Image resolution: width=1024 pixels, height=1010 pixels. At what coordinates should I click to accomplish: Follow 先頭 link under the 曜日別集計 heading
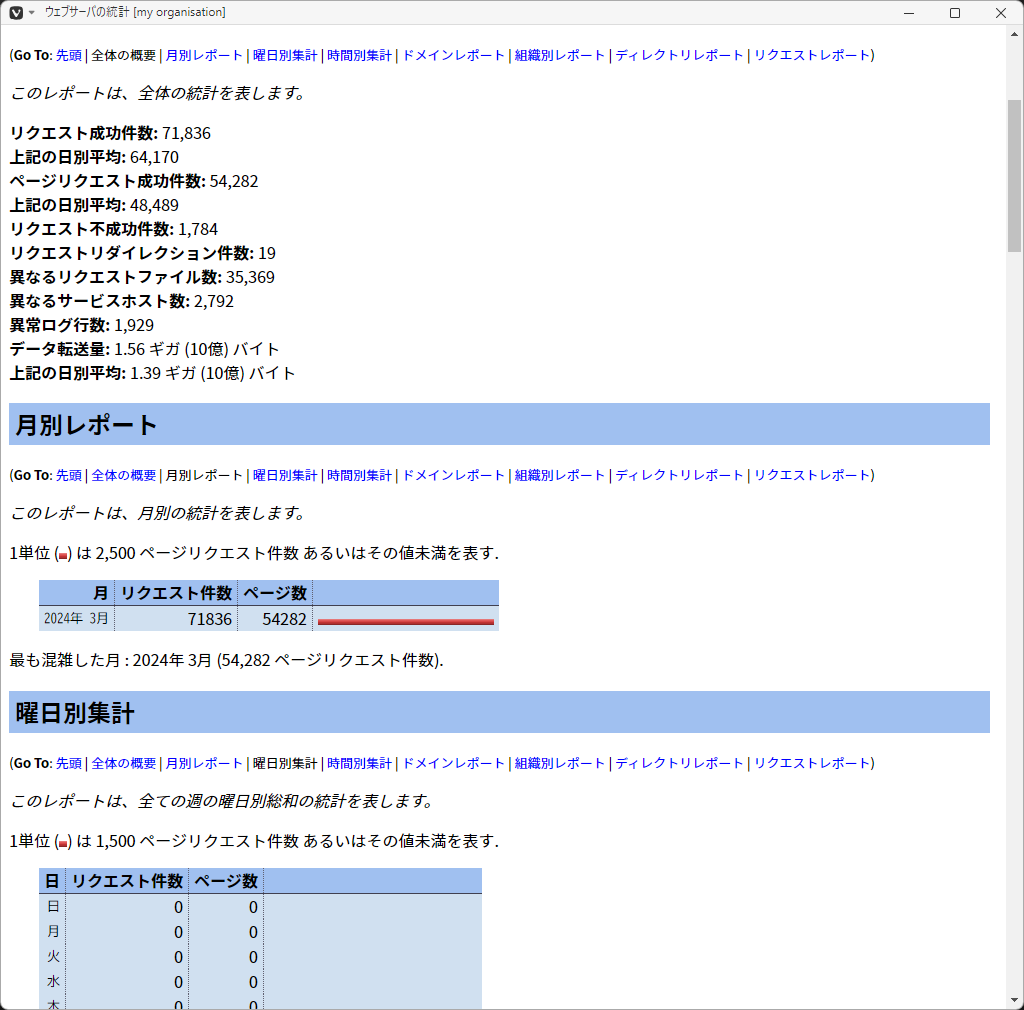pos(69,763)
